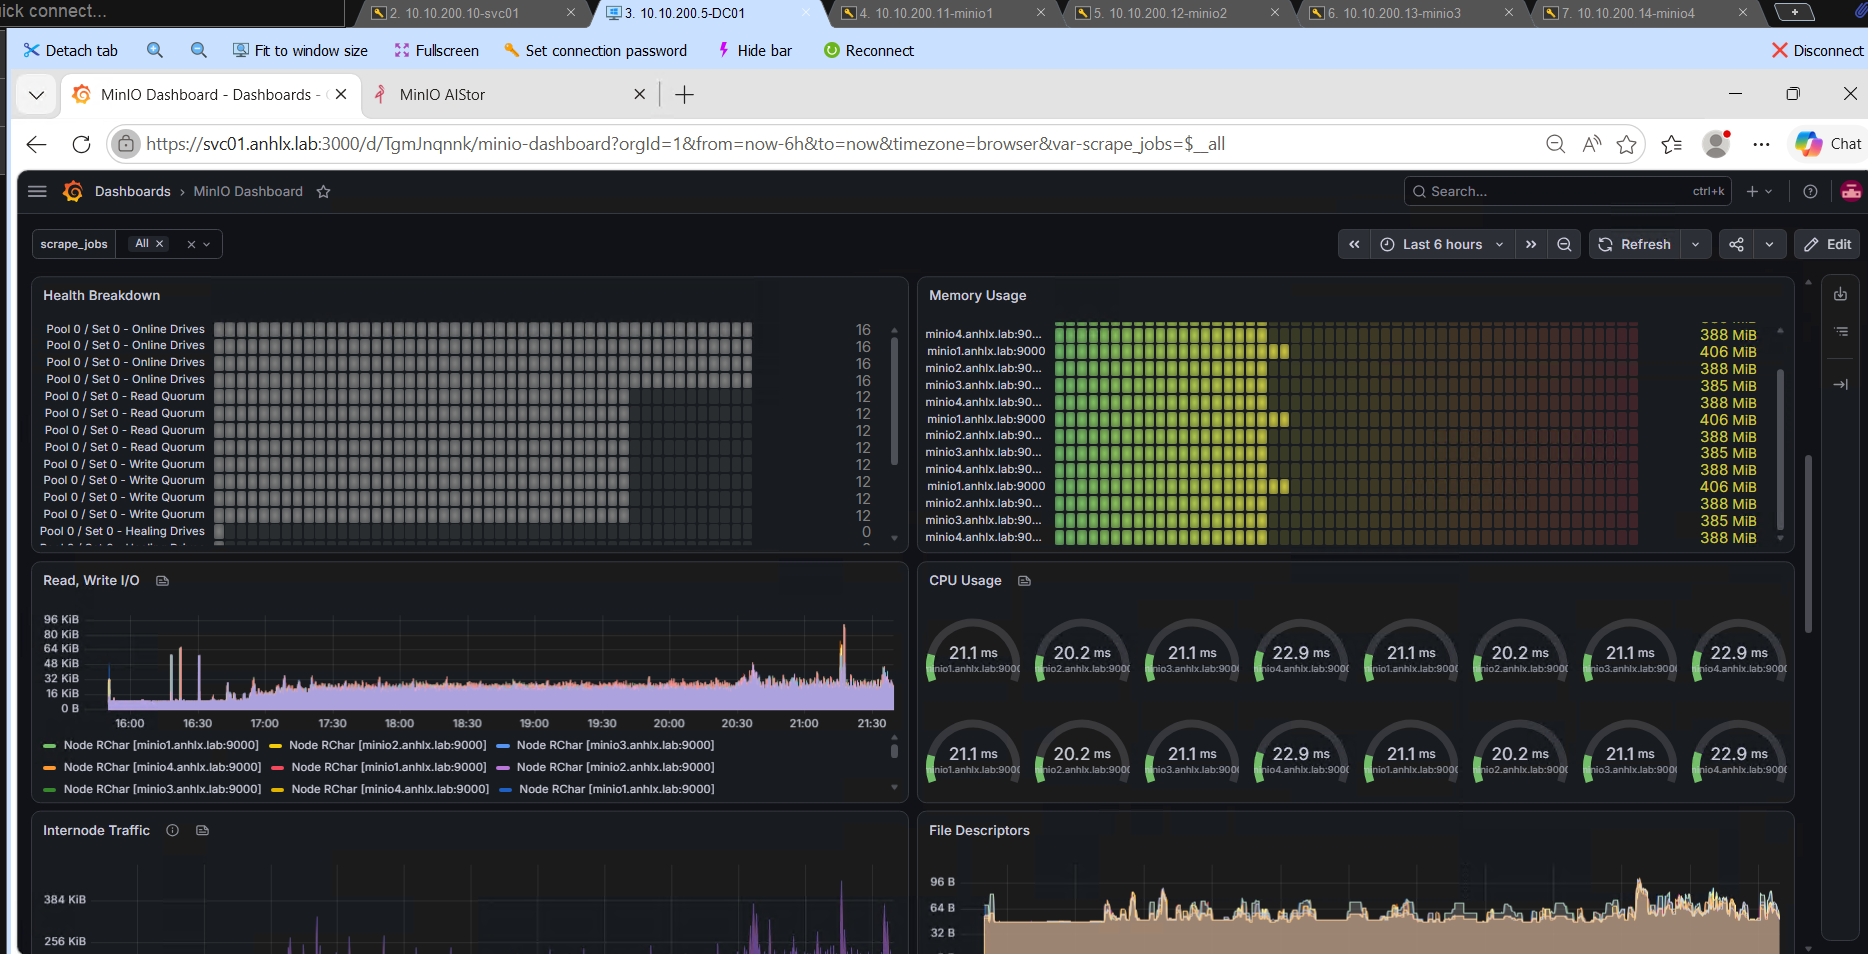Open the browser tab list chevron
Screen dimensions: 1868x954
coord(37,95)
